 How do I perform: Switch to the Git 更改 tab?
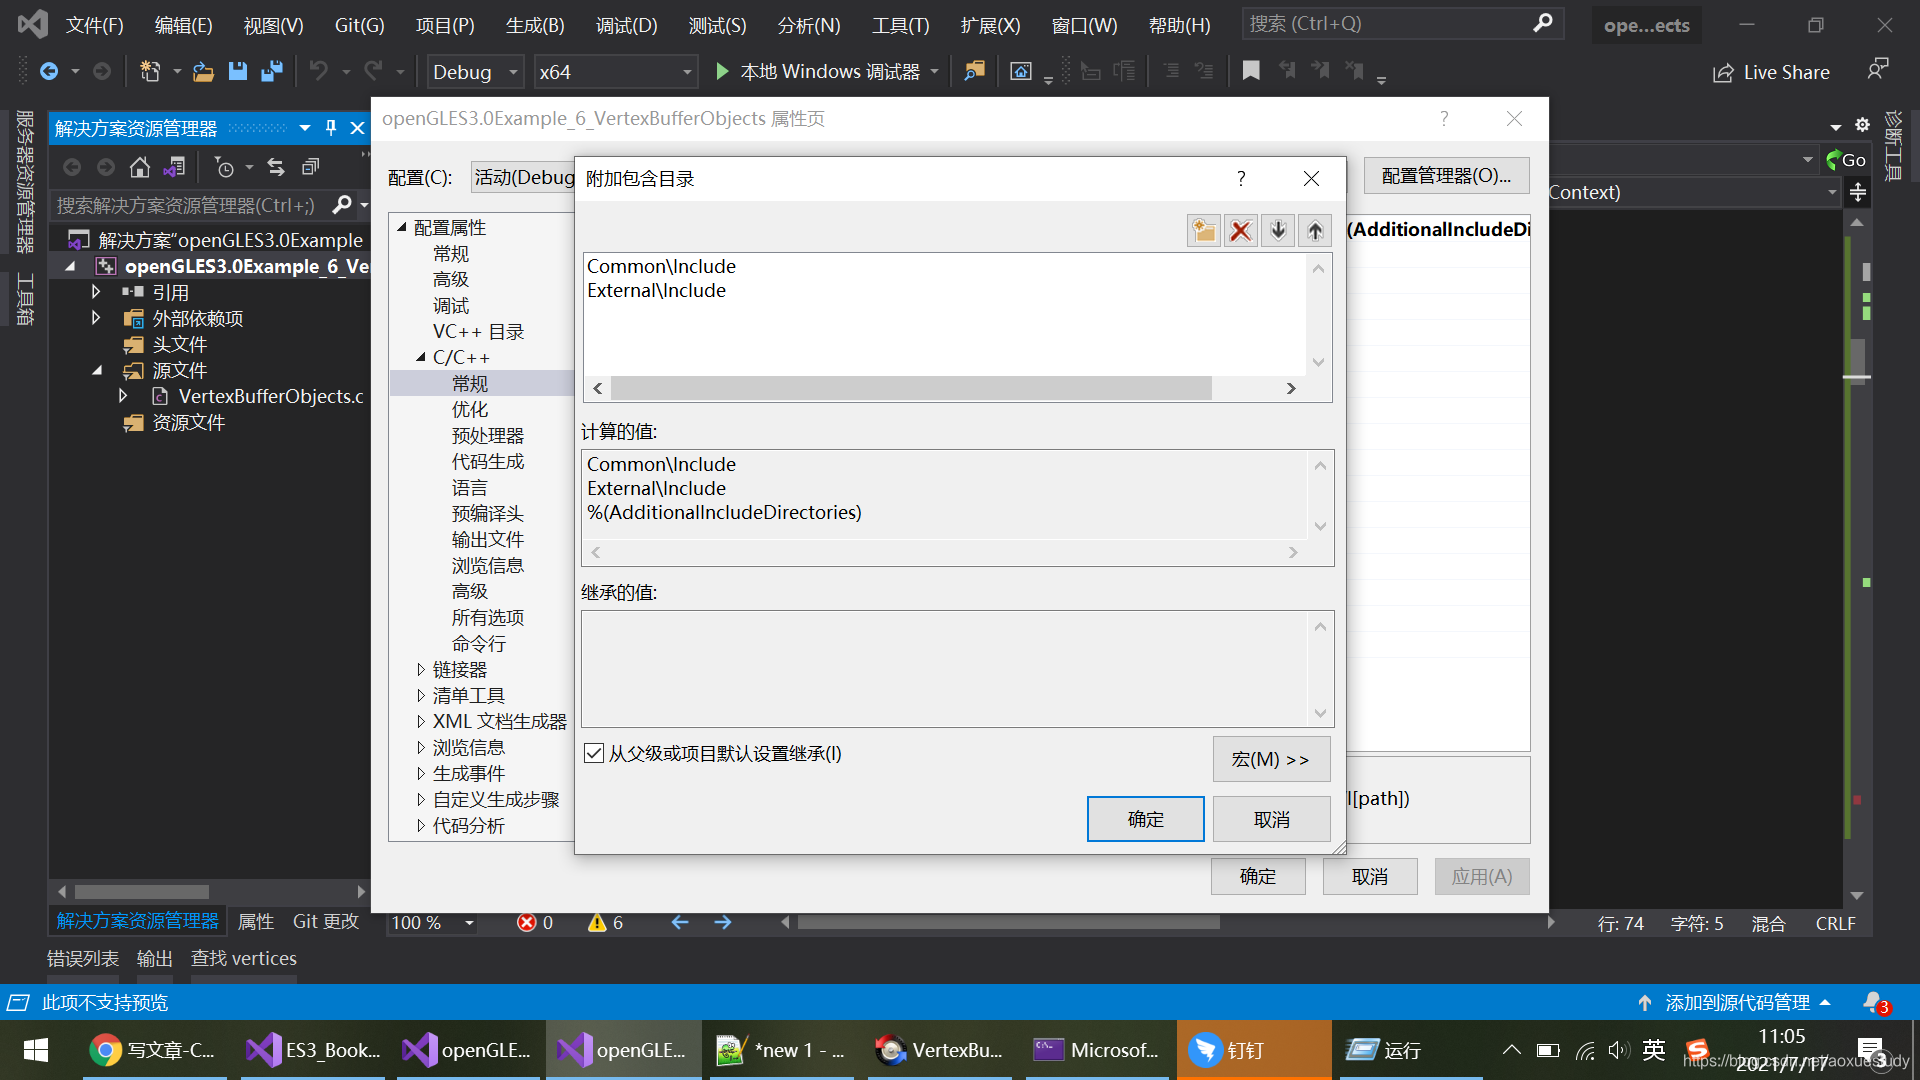pyautogui.click(x=325, y=921)
